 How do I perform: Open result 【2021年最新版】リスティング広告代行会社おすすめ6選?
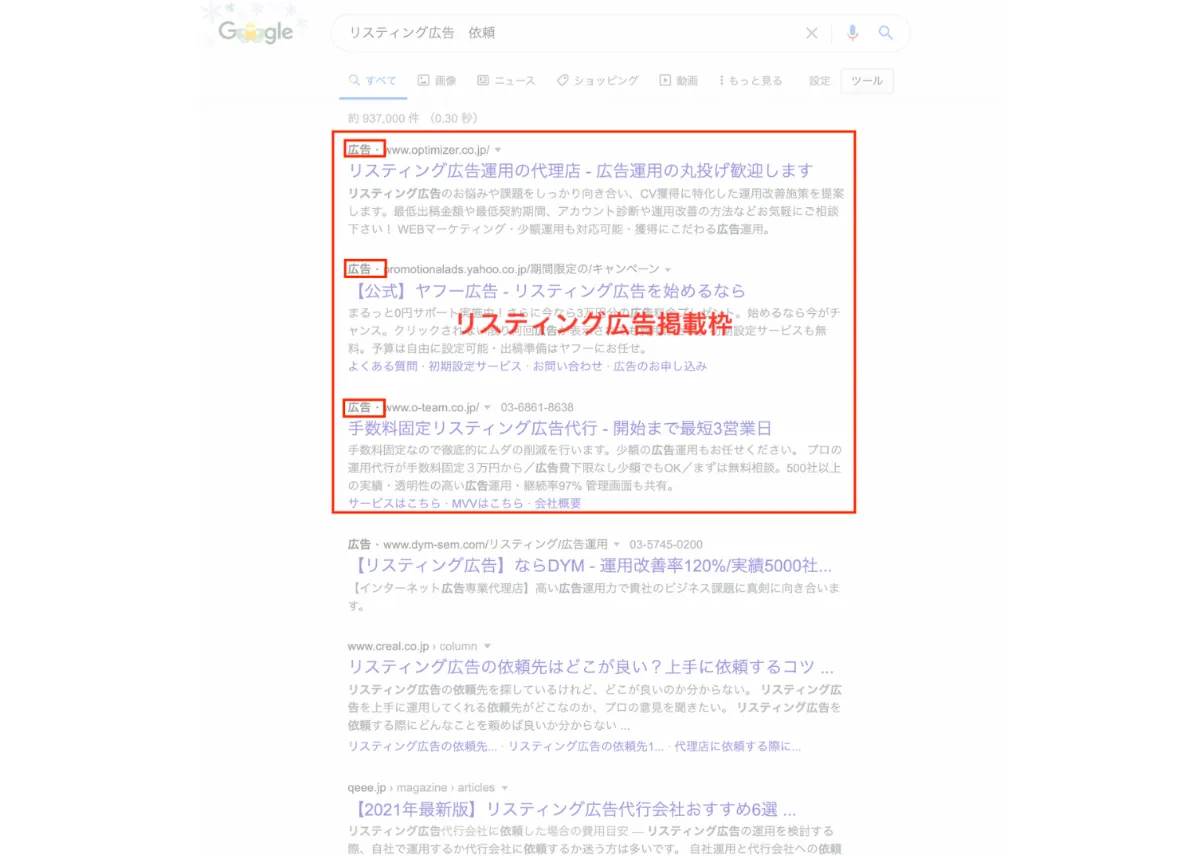click(x=572, y=809)
